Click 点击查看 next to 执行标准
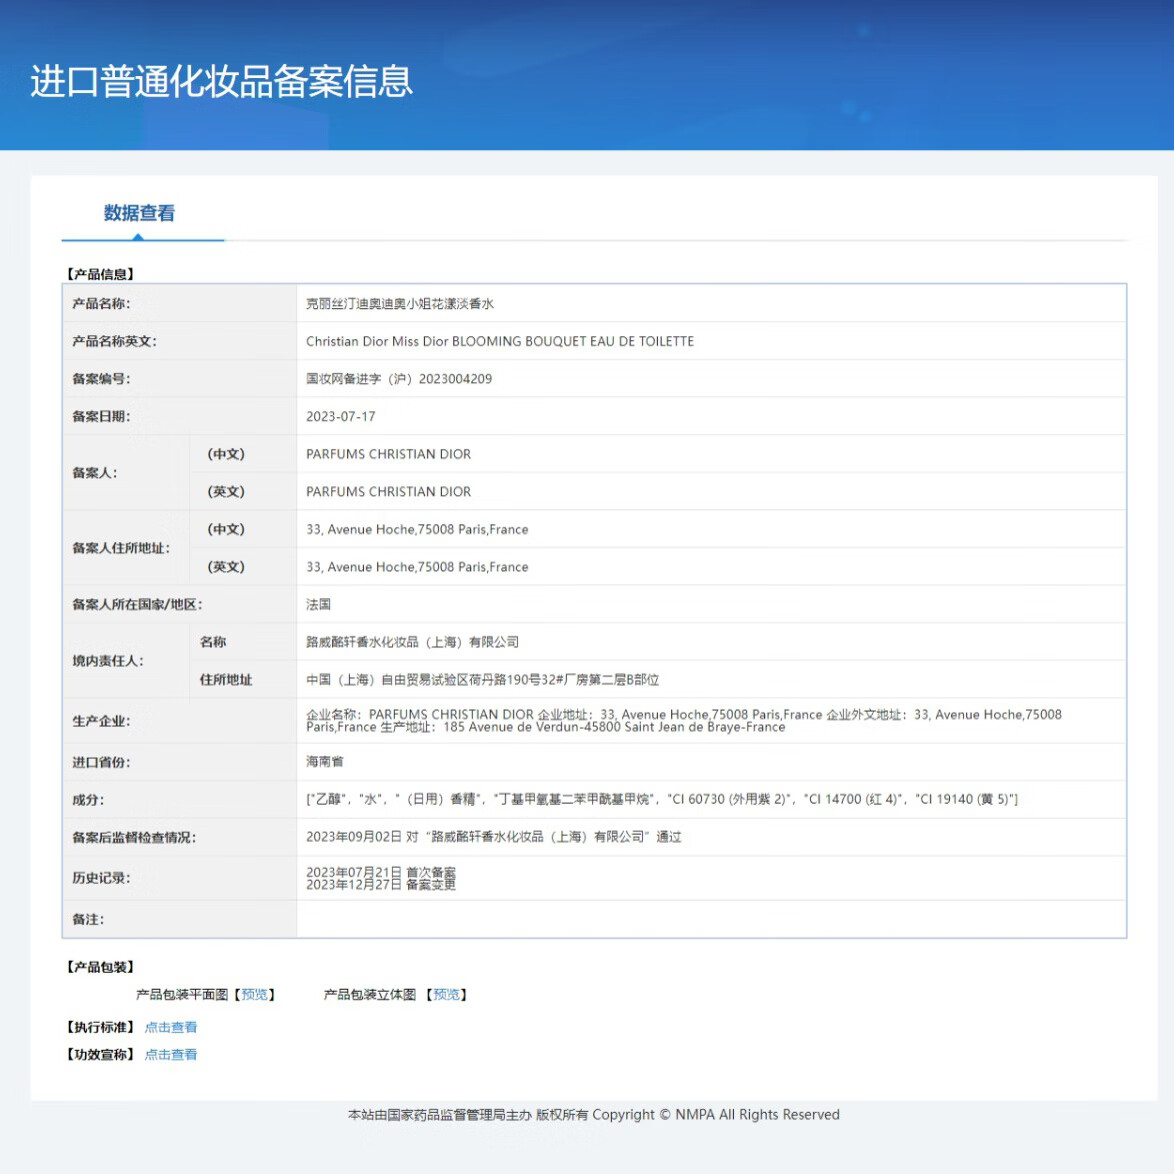This screenshot has width=1174, height=1174. [171, 1026]
